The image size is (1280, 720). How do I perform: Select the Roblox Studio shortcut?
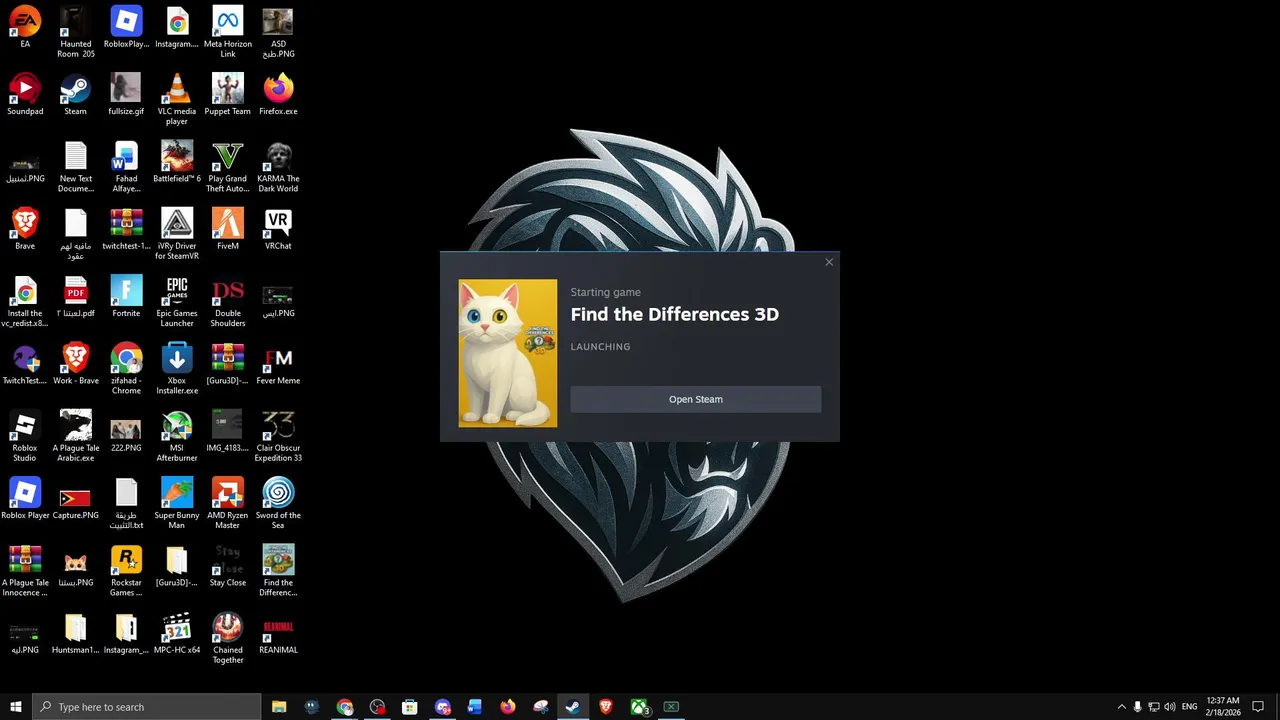[25, 436]
